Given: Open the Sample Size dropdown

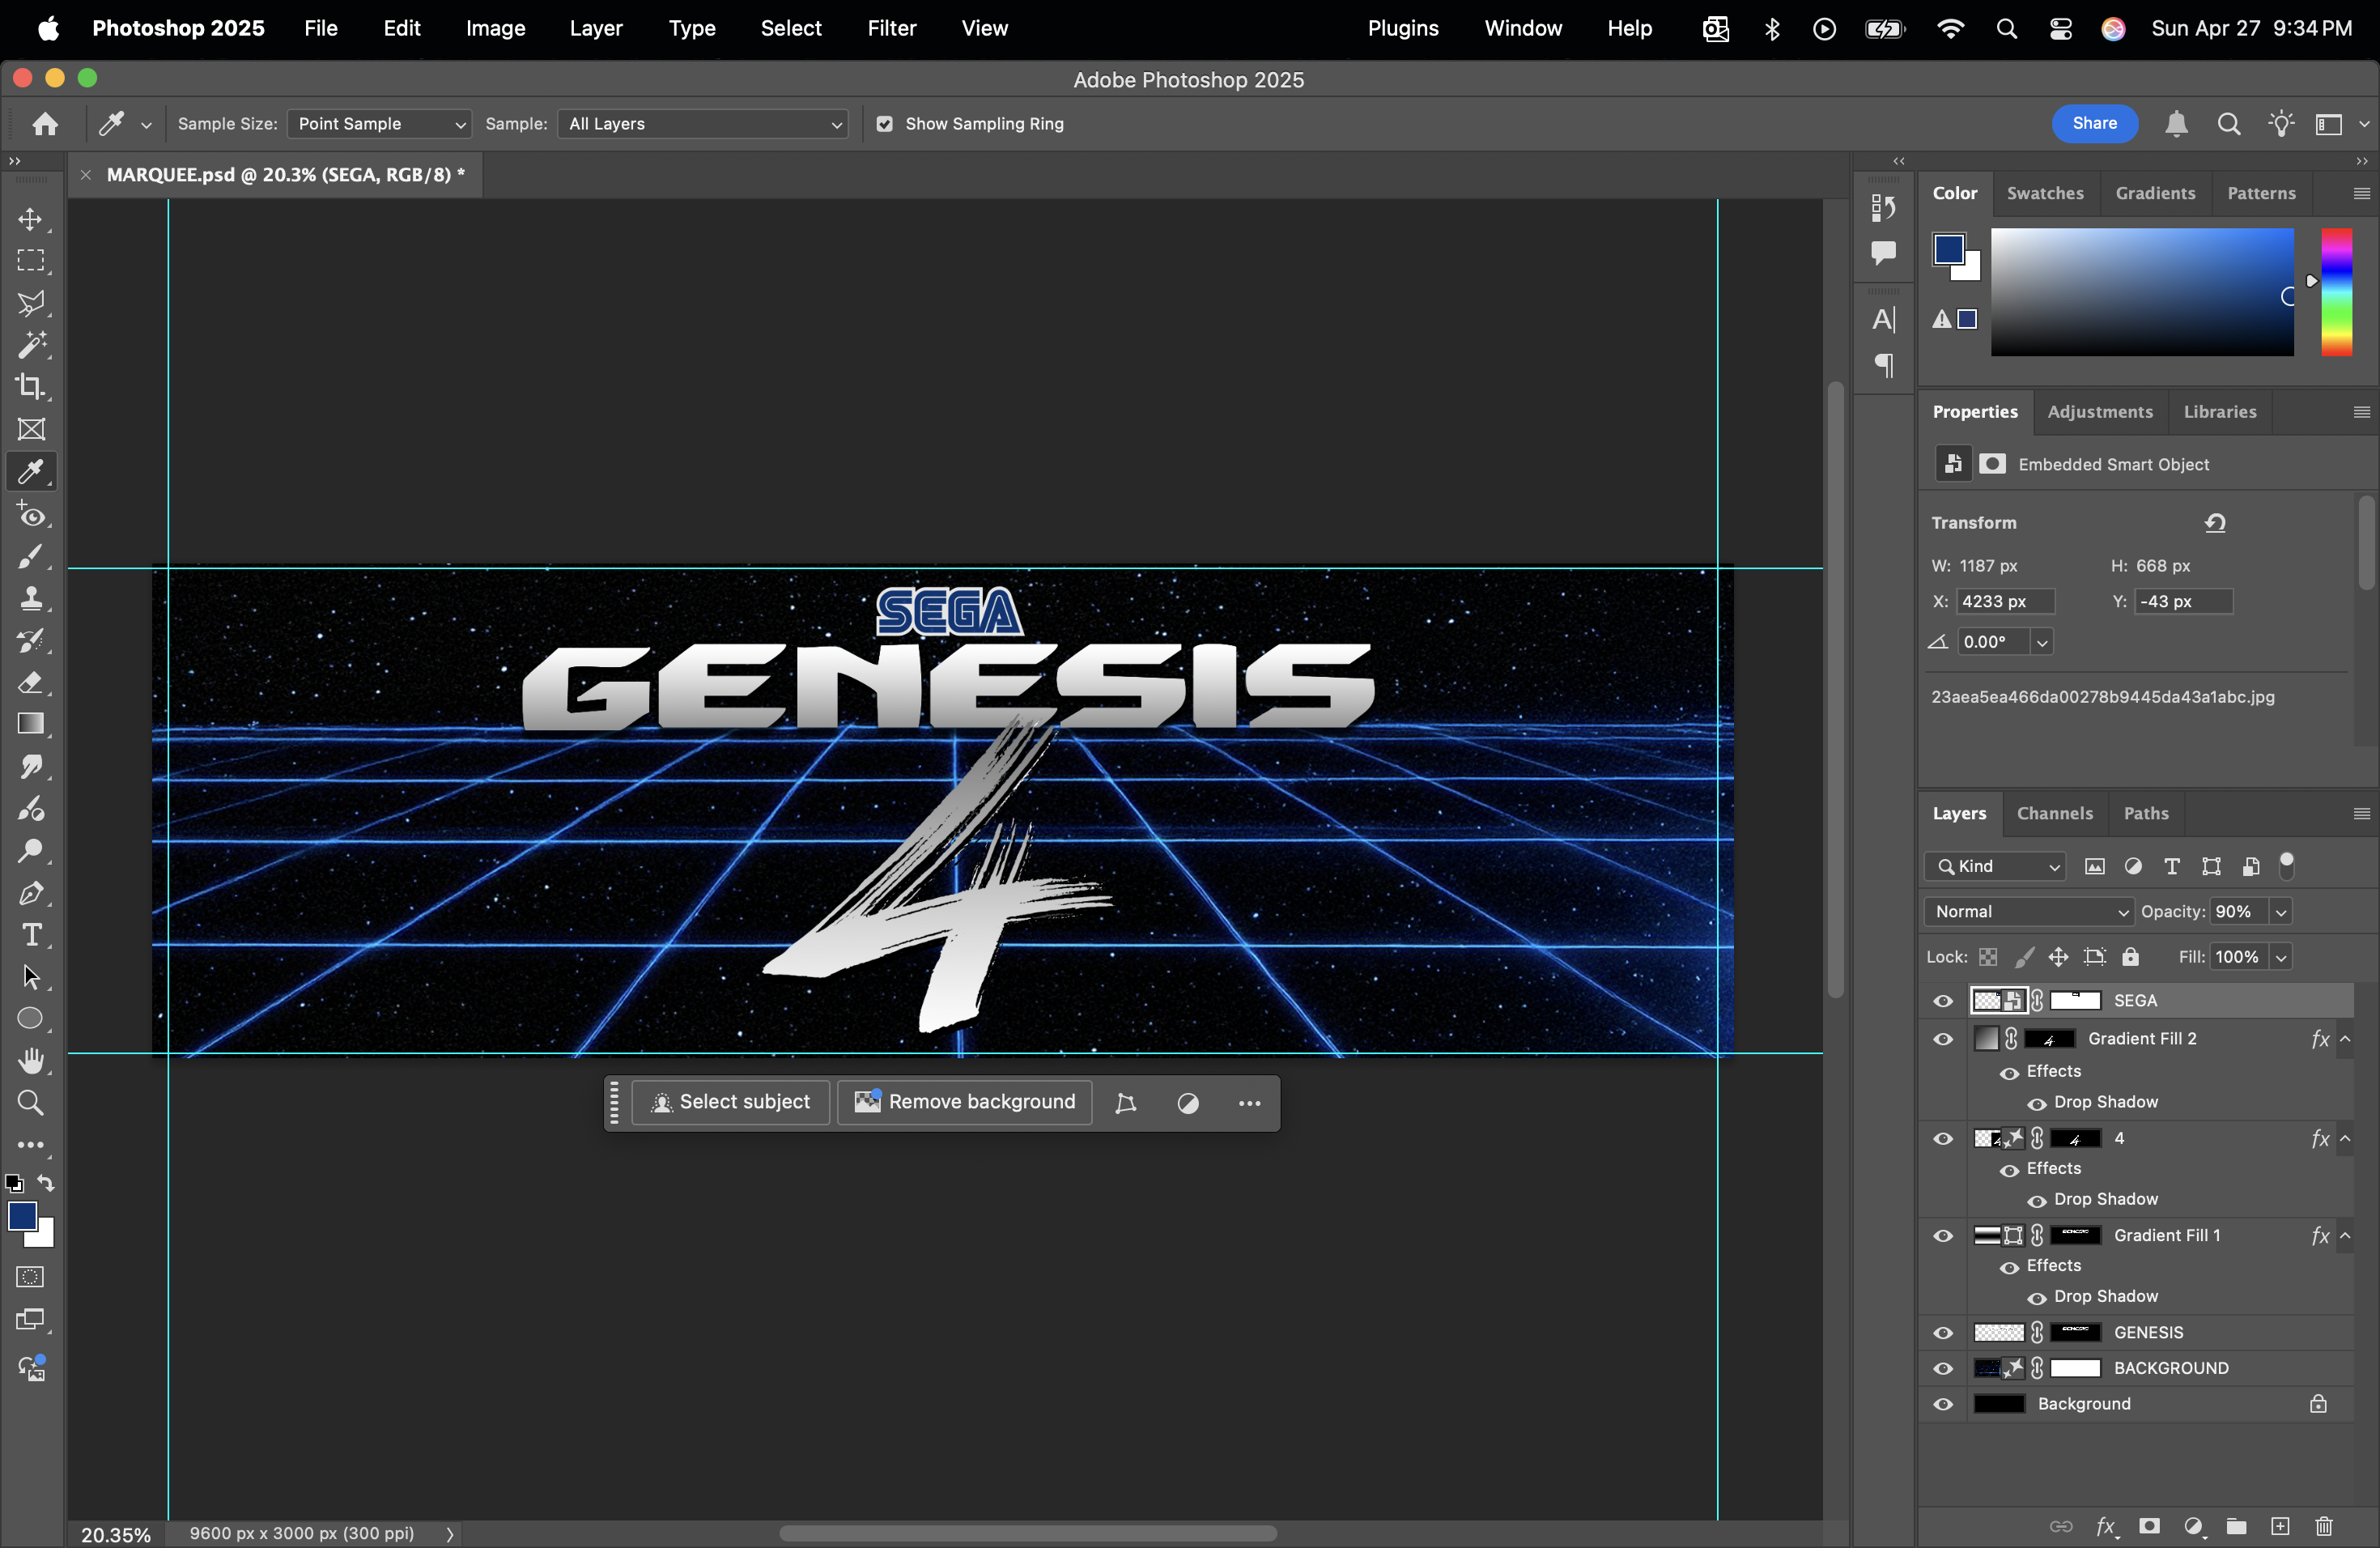Looking at the screenshot, I should click(379, 124).
